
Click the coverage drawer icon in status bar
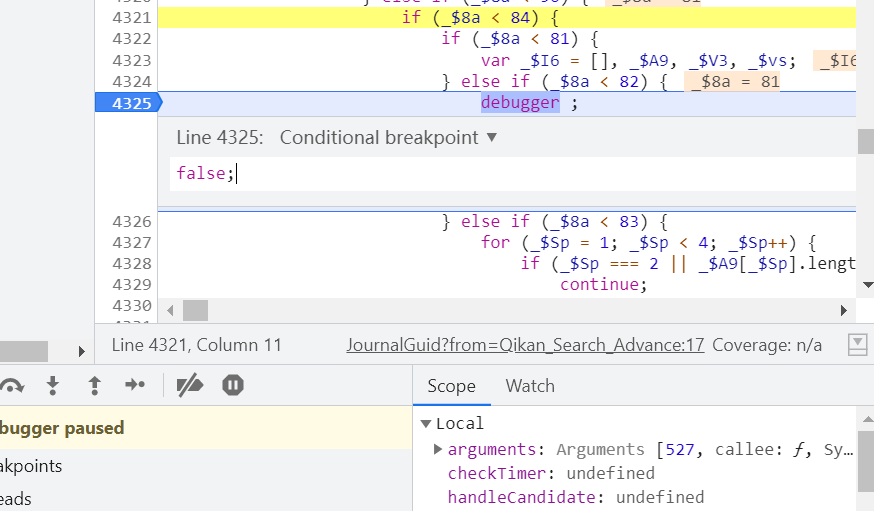coord(857,345)
